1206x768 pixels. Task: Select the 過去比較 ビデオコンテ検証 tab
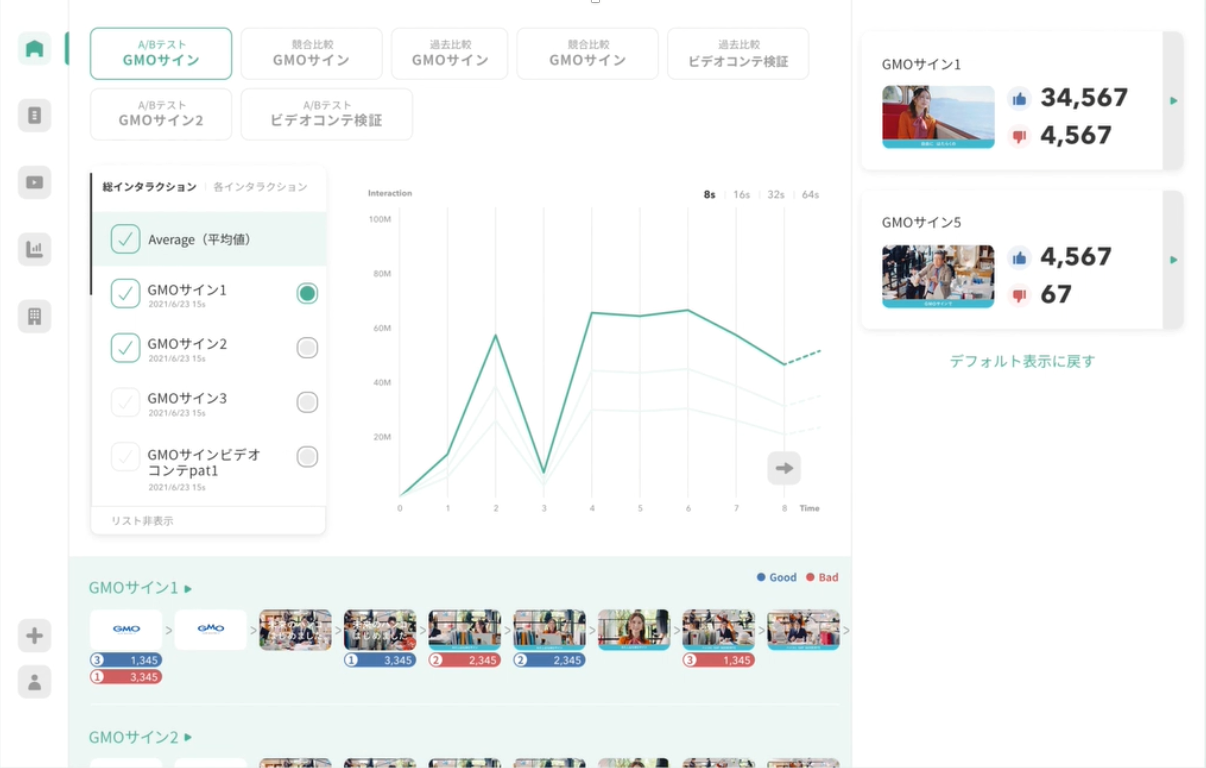(738, 54)
